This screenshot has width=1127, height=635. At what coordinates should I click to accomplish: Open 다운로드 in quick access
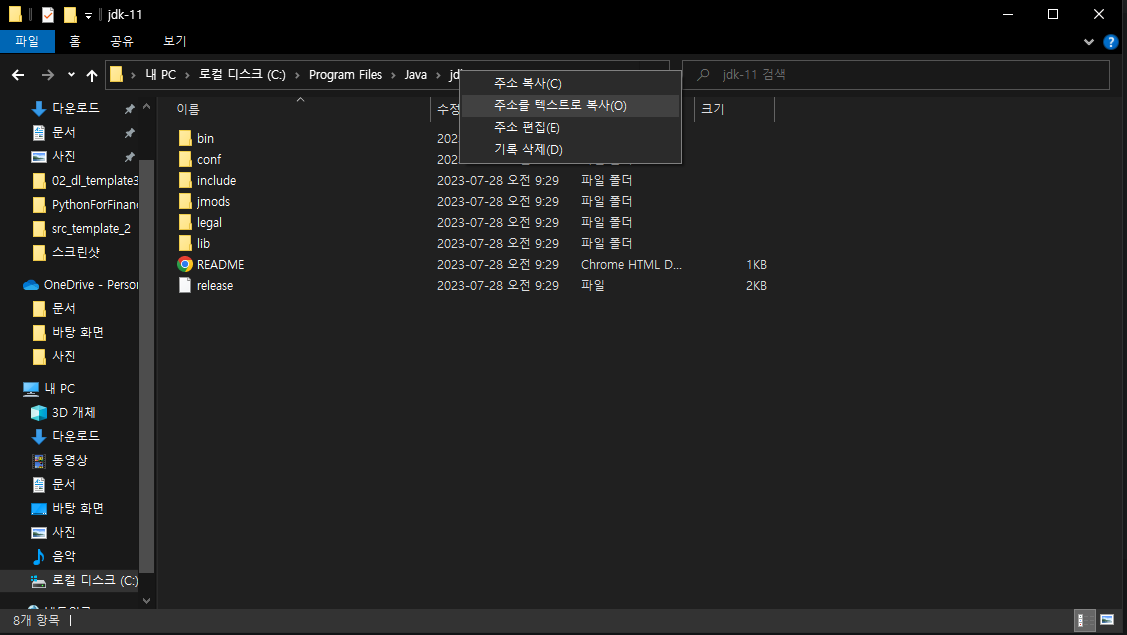pyautogui.click(x=75, y=108)
